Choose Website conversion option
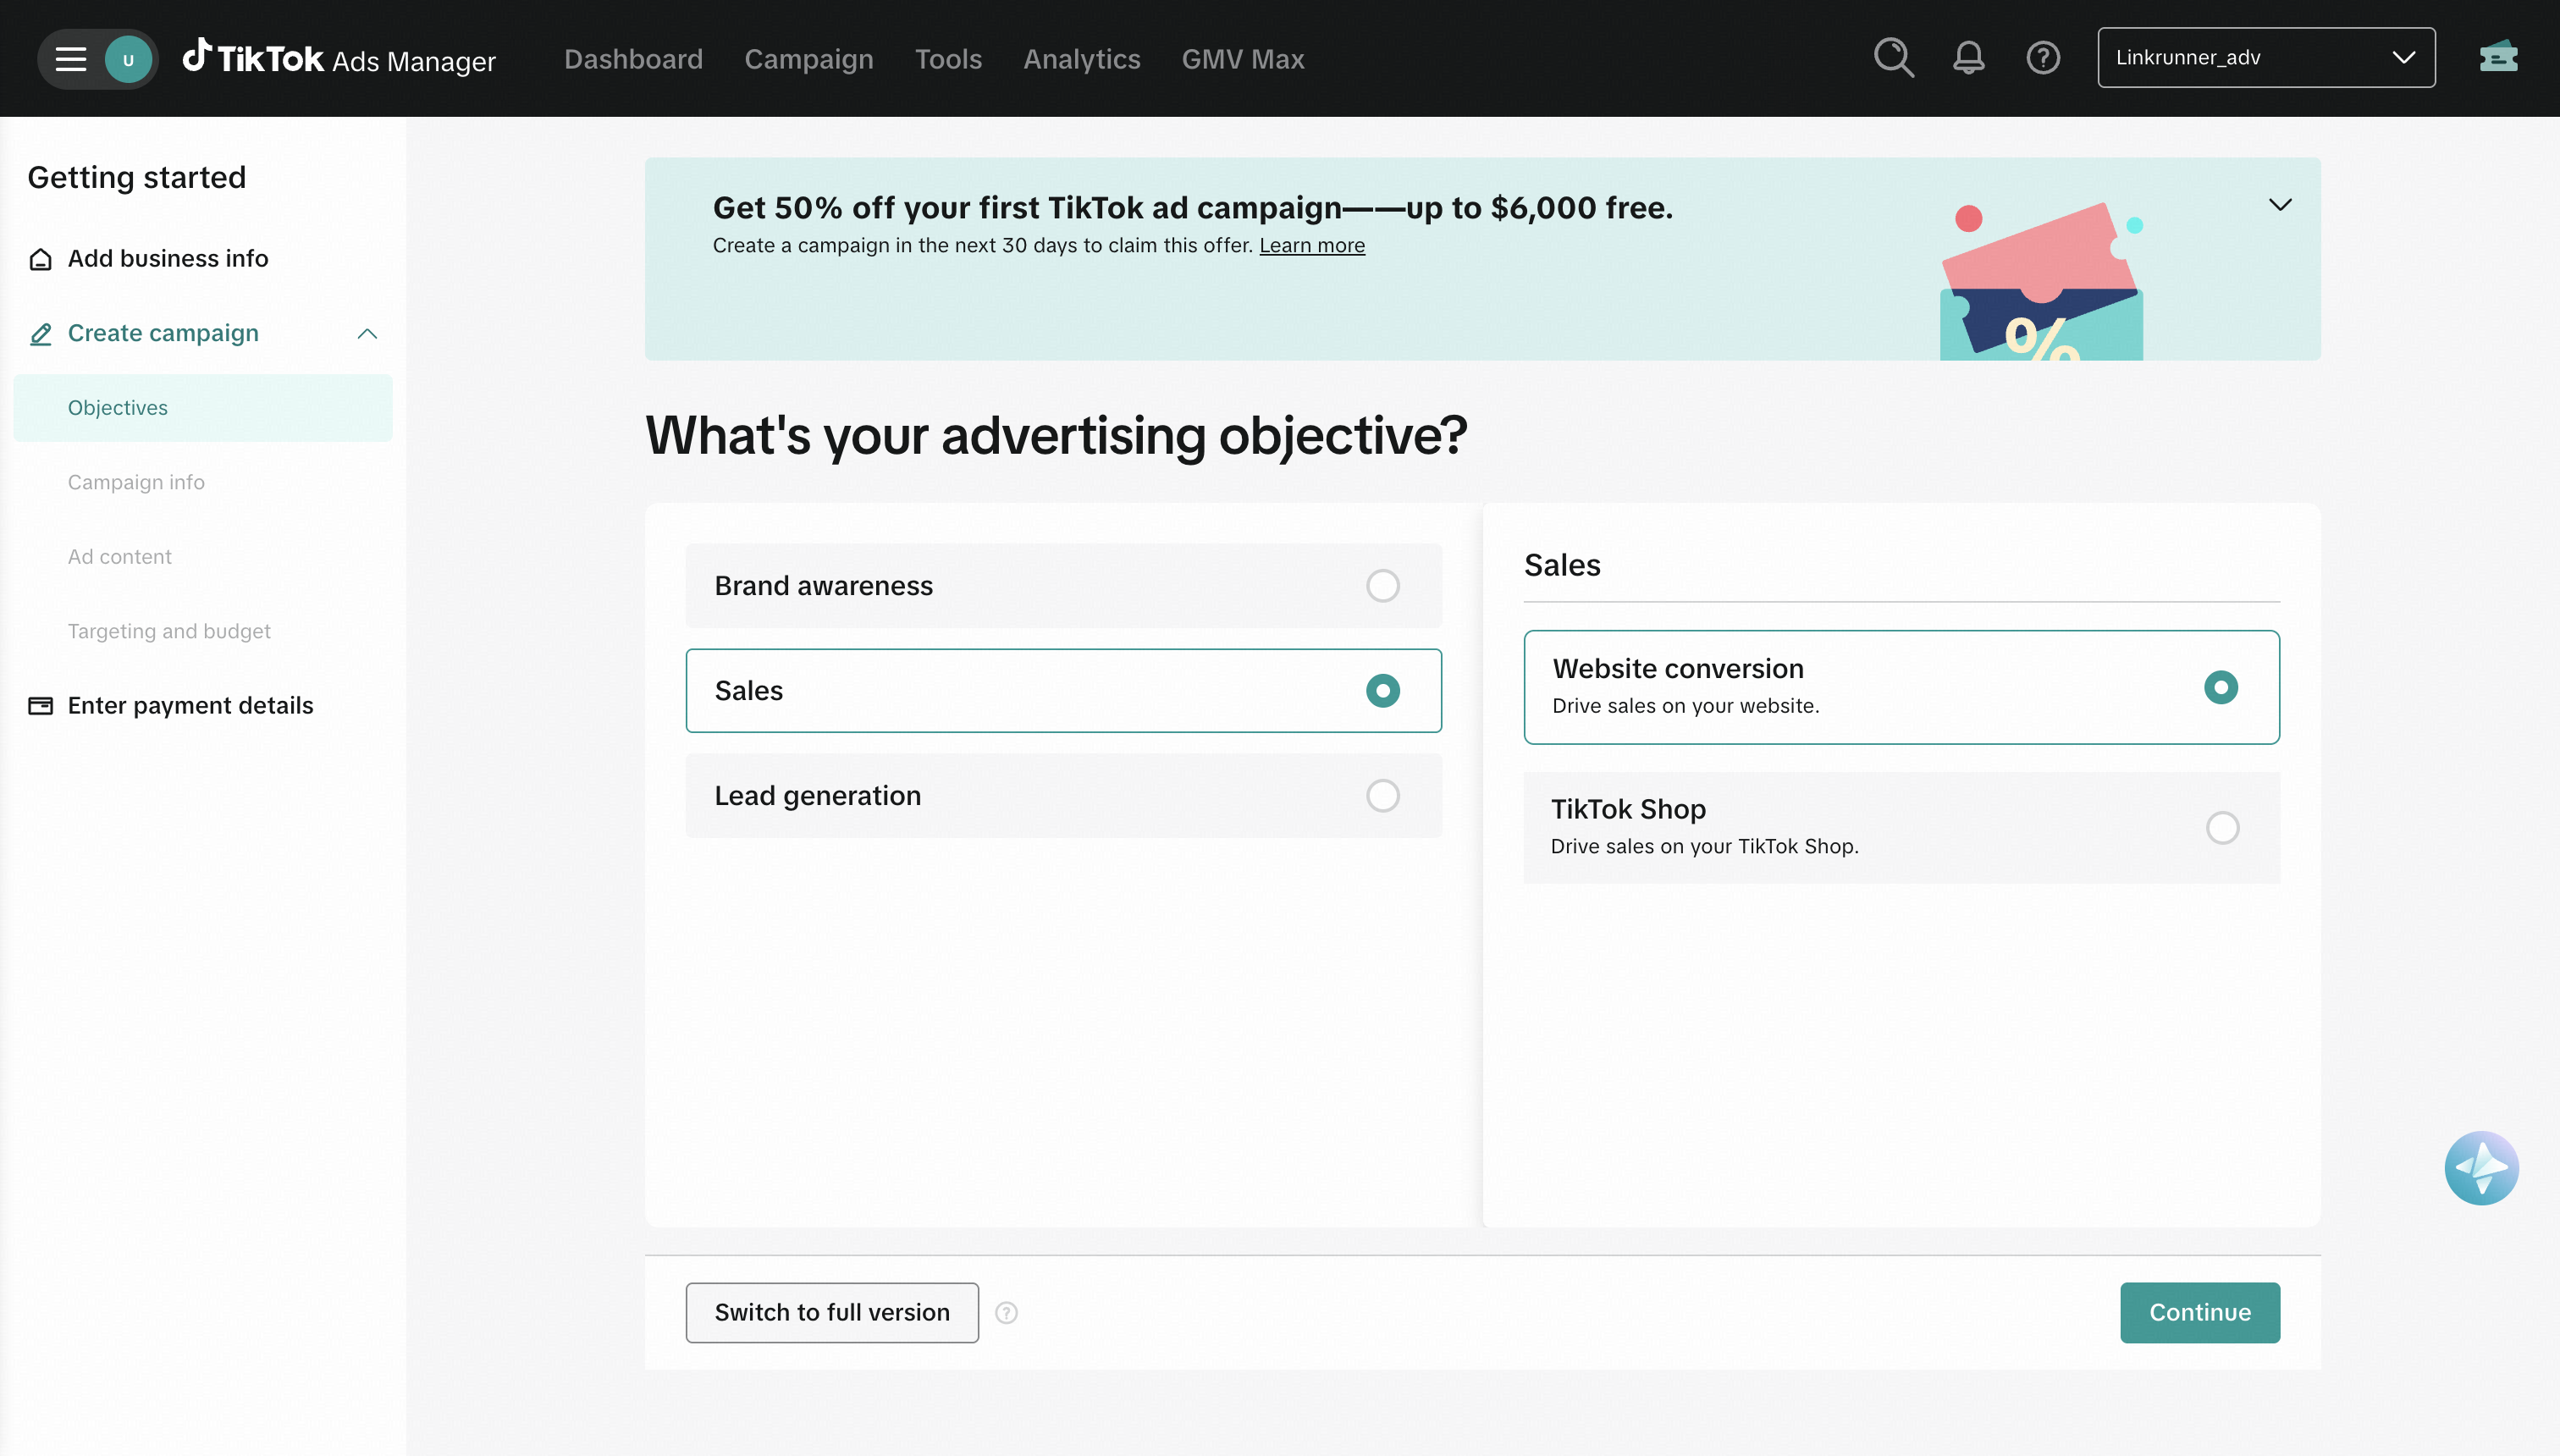 (x=1901, y=687)
